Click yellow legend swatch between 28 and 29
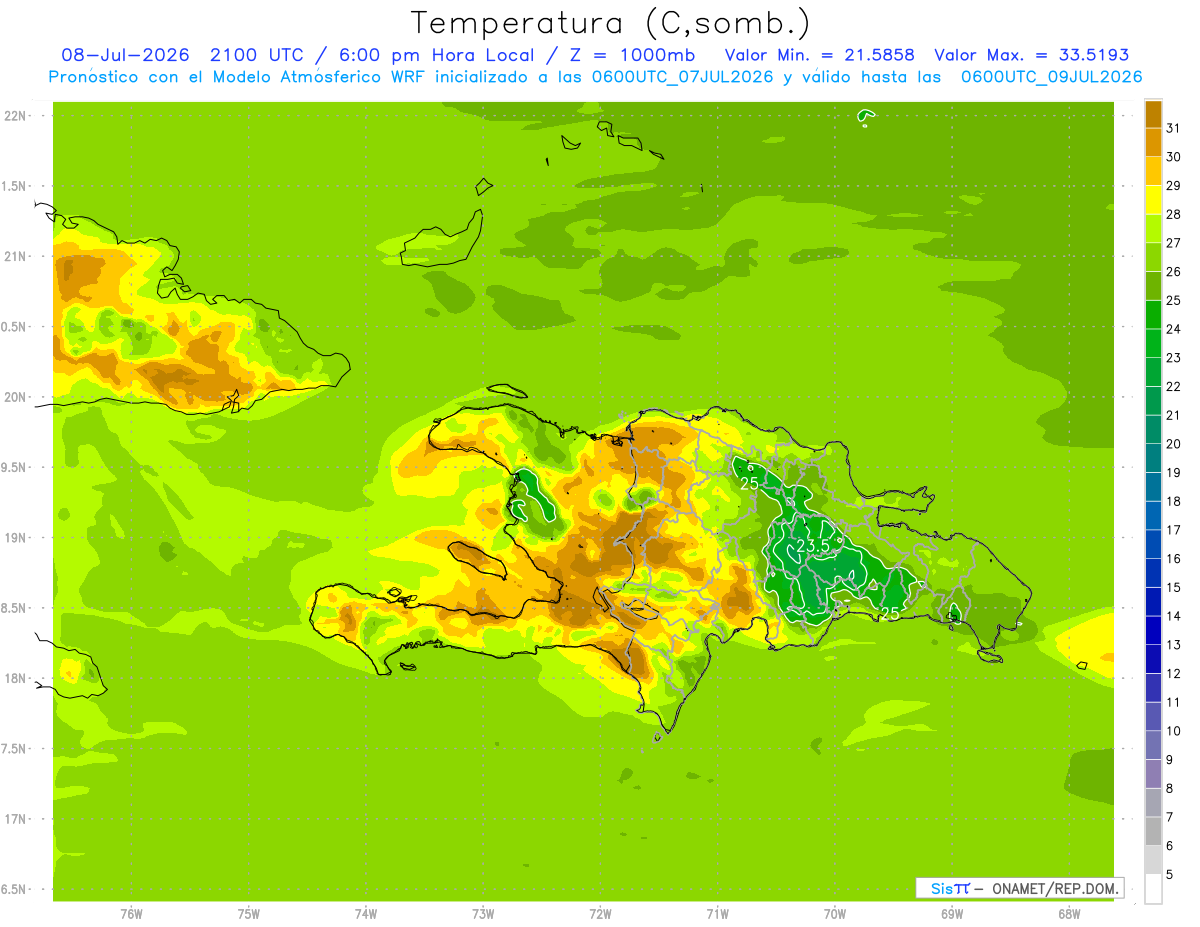 point(1153,200)
